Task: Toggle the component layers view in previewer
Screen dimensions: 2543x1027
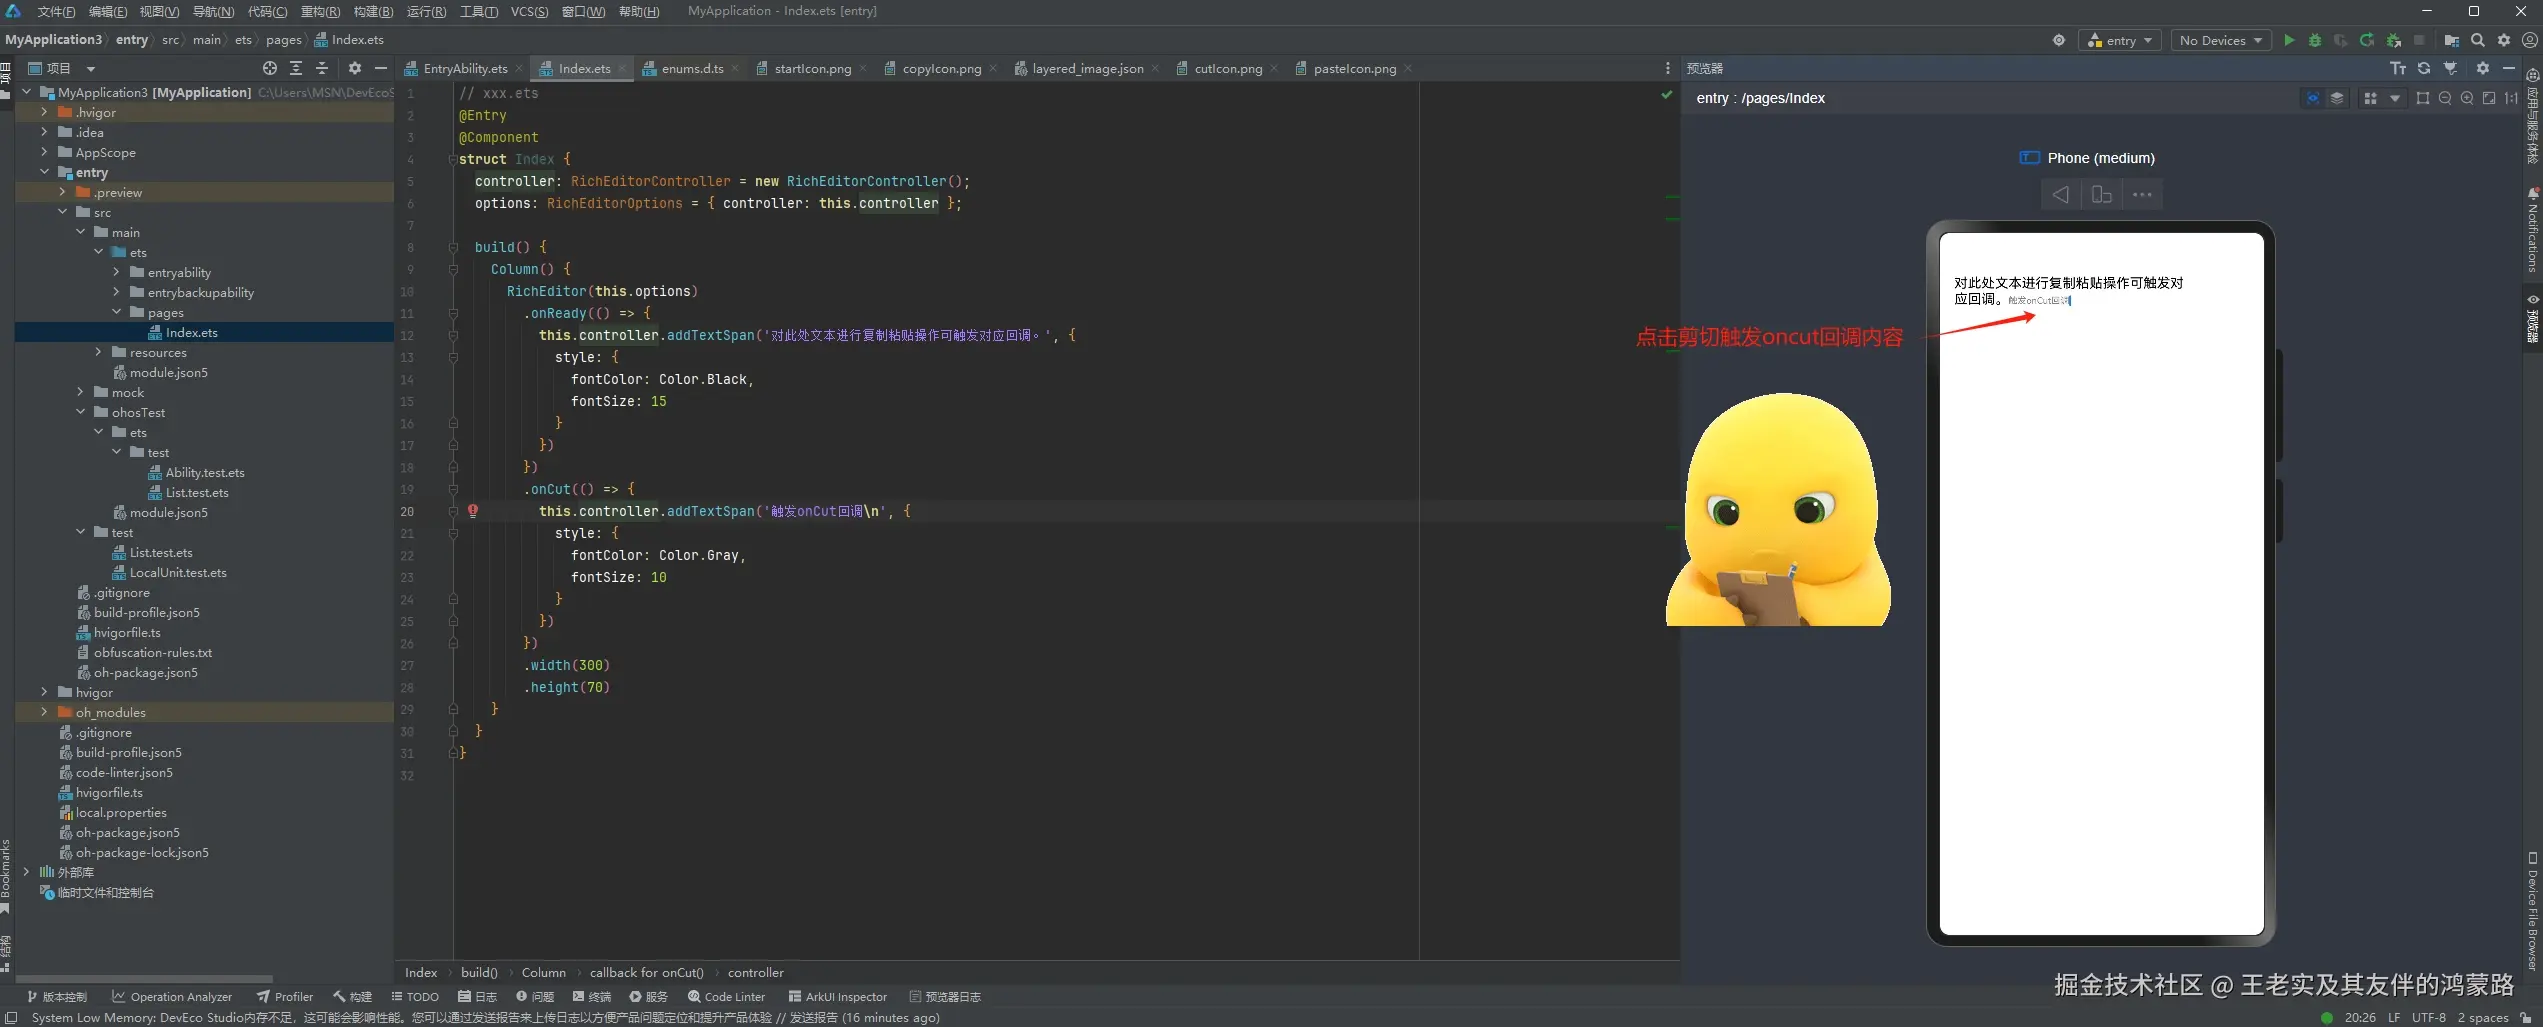Action: point(2336,98)
